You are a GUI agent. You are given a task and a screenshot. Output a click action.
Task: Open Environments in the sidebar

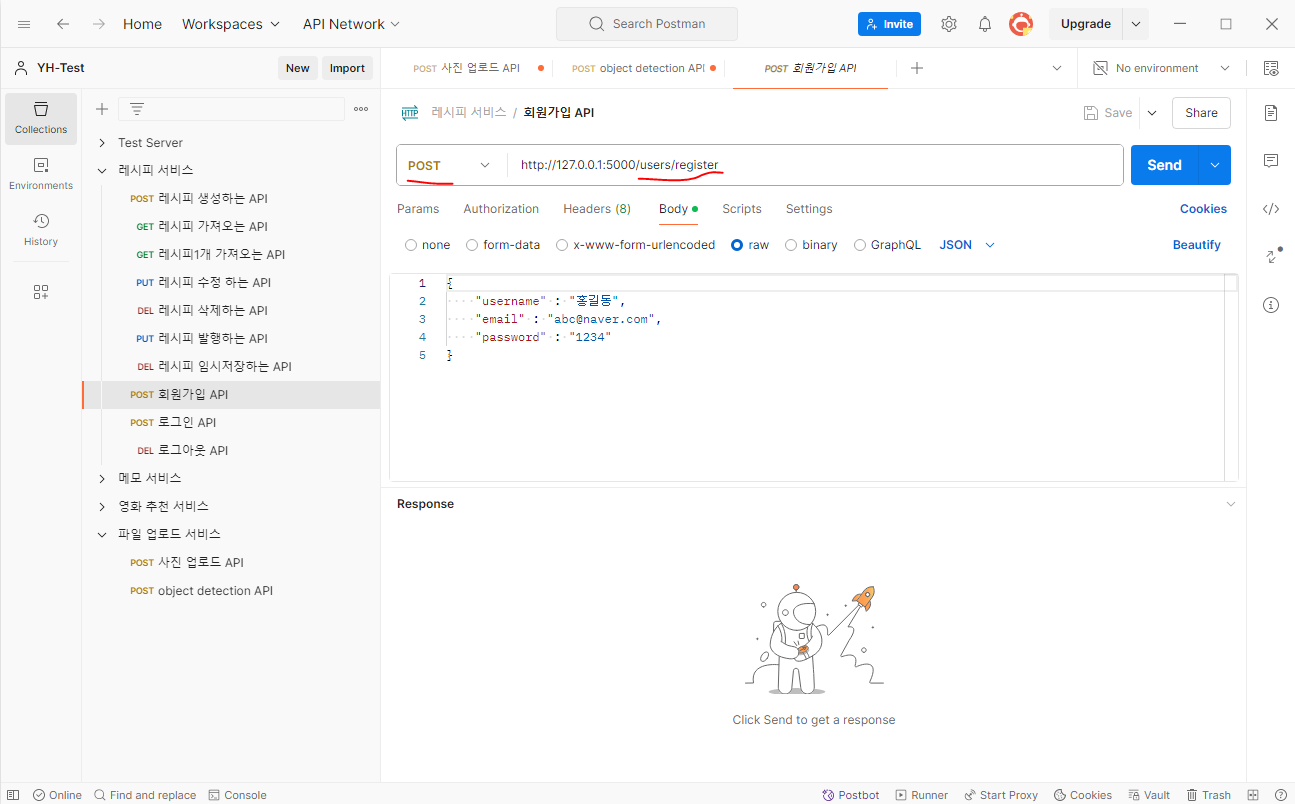(x=41, y=174)
